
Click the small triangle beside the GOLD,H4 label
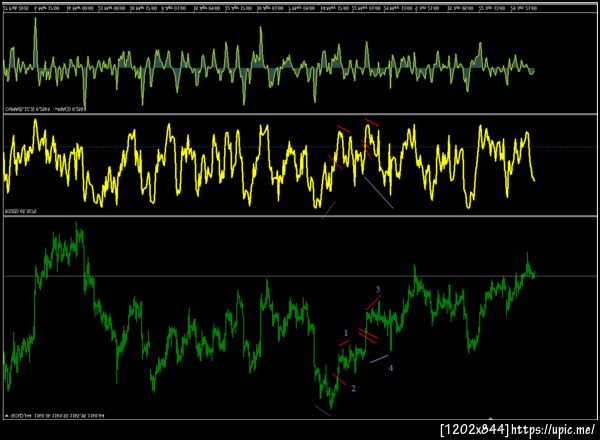(7, 416)
